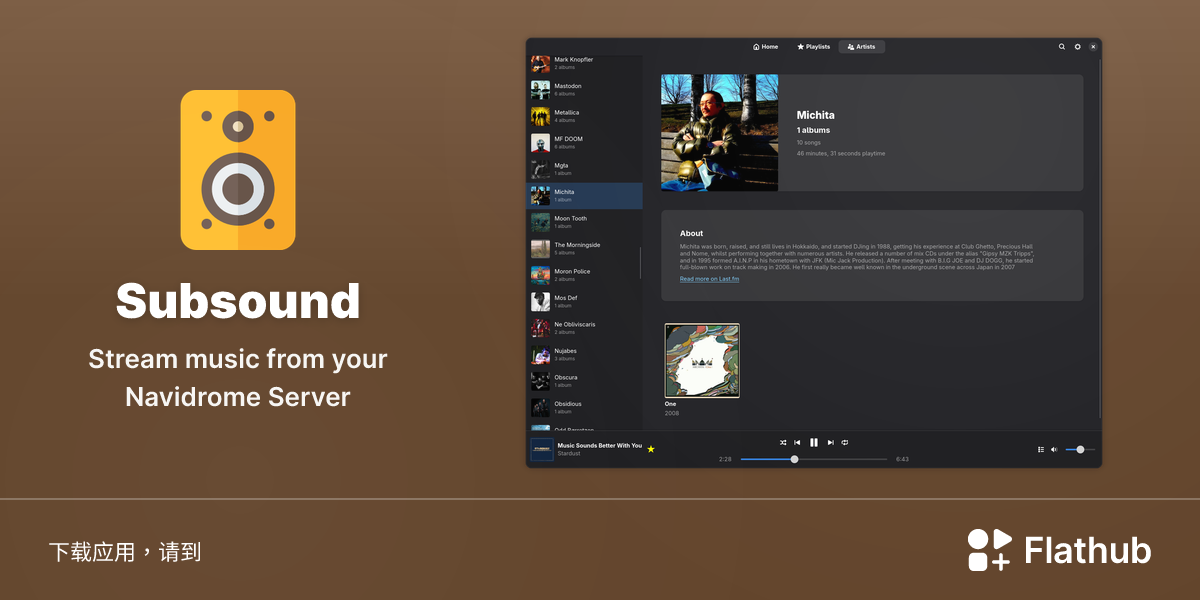This screenshot has height=600, width=1200.
Task: Close the Subsound window
Action: tap(1093, 47)
